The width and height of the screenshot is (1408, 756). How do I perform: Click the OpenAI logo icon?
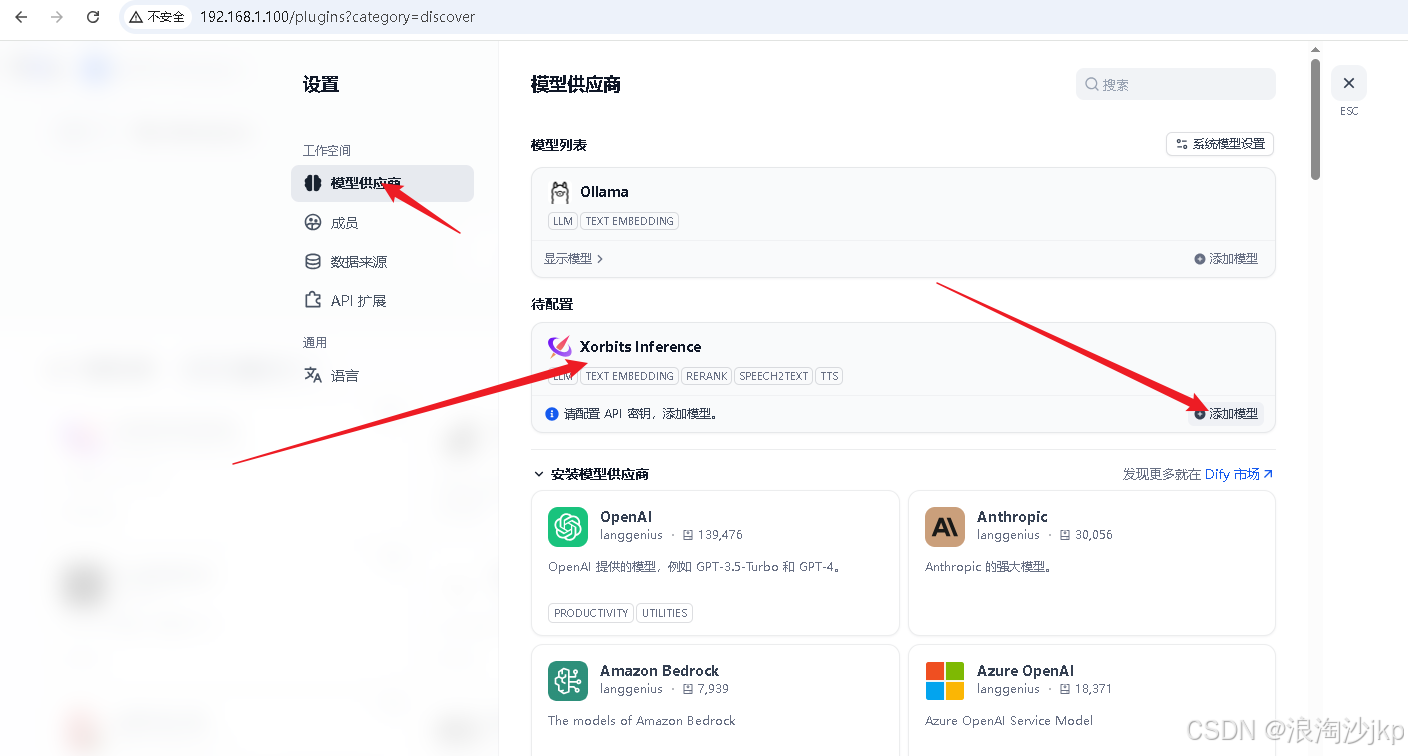(568, 527)
